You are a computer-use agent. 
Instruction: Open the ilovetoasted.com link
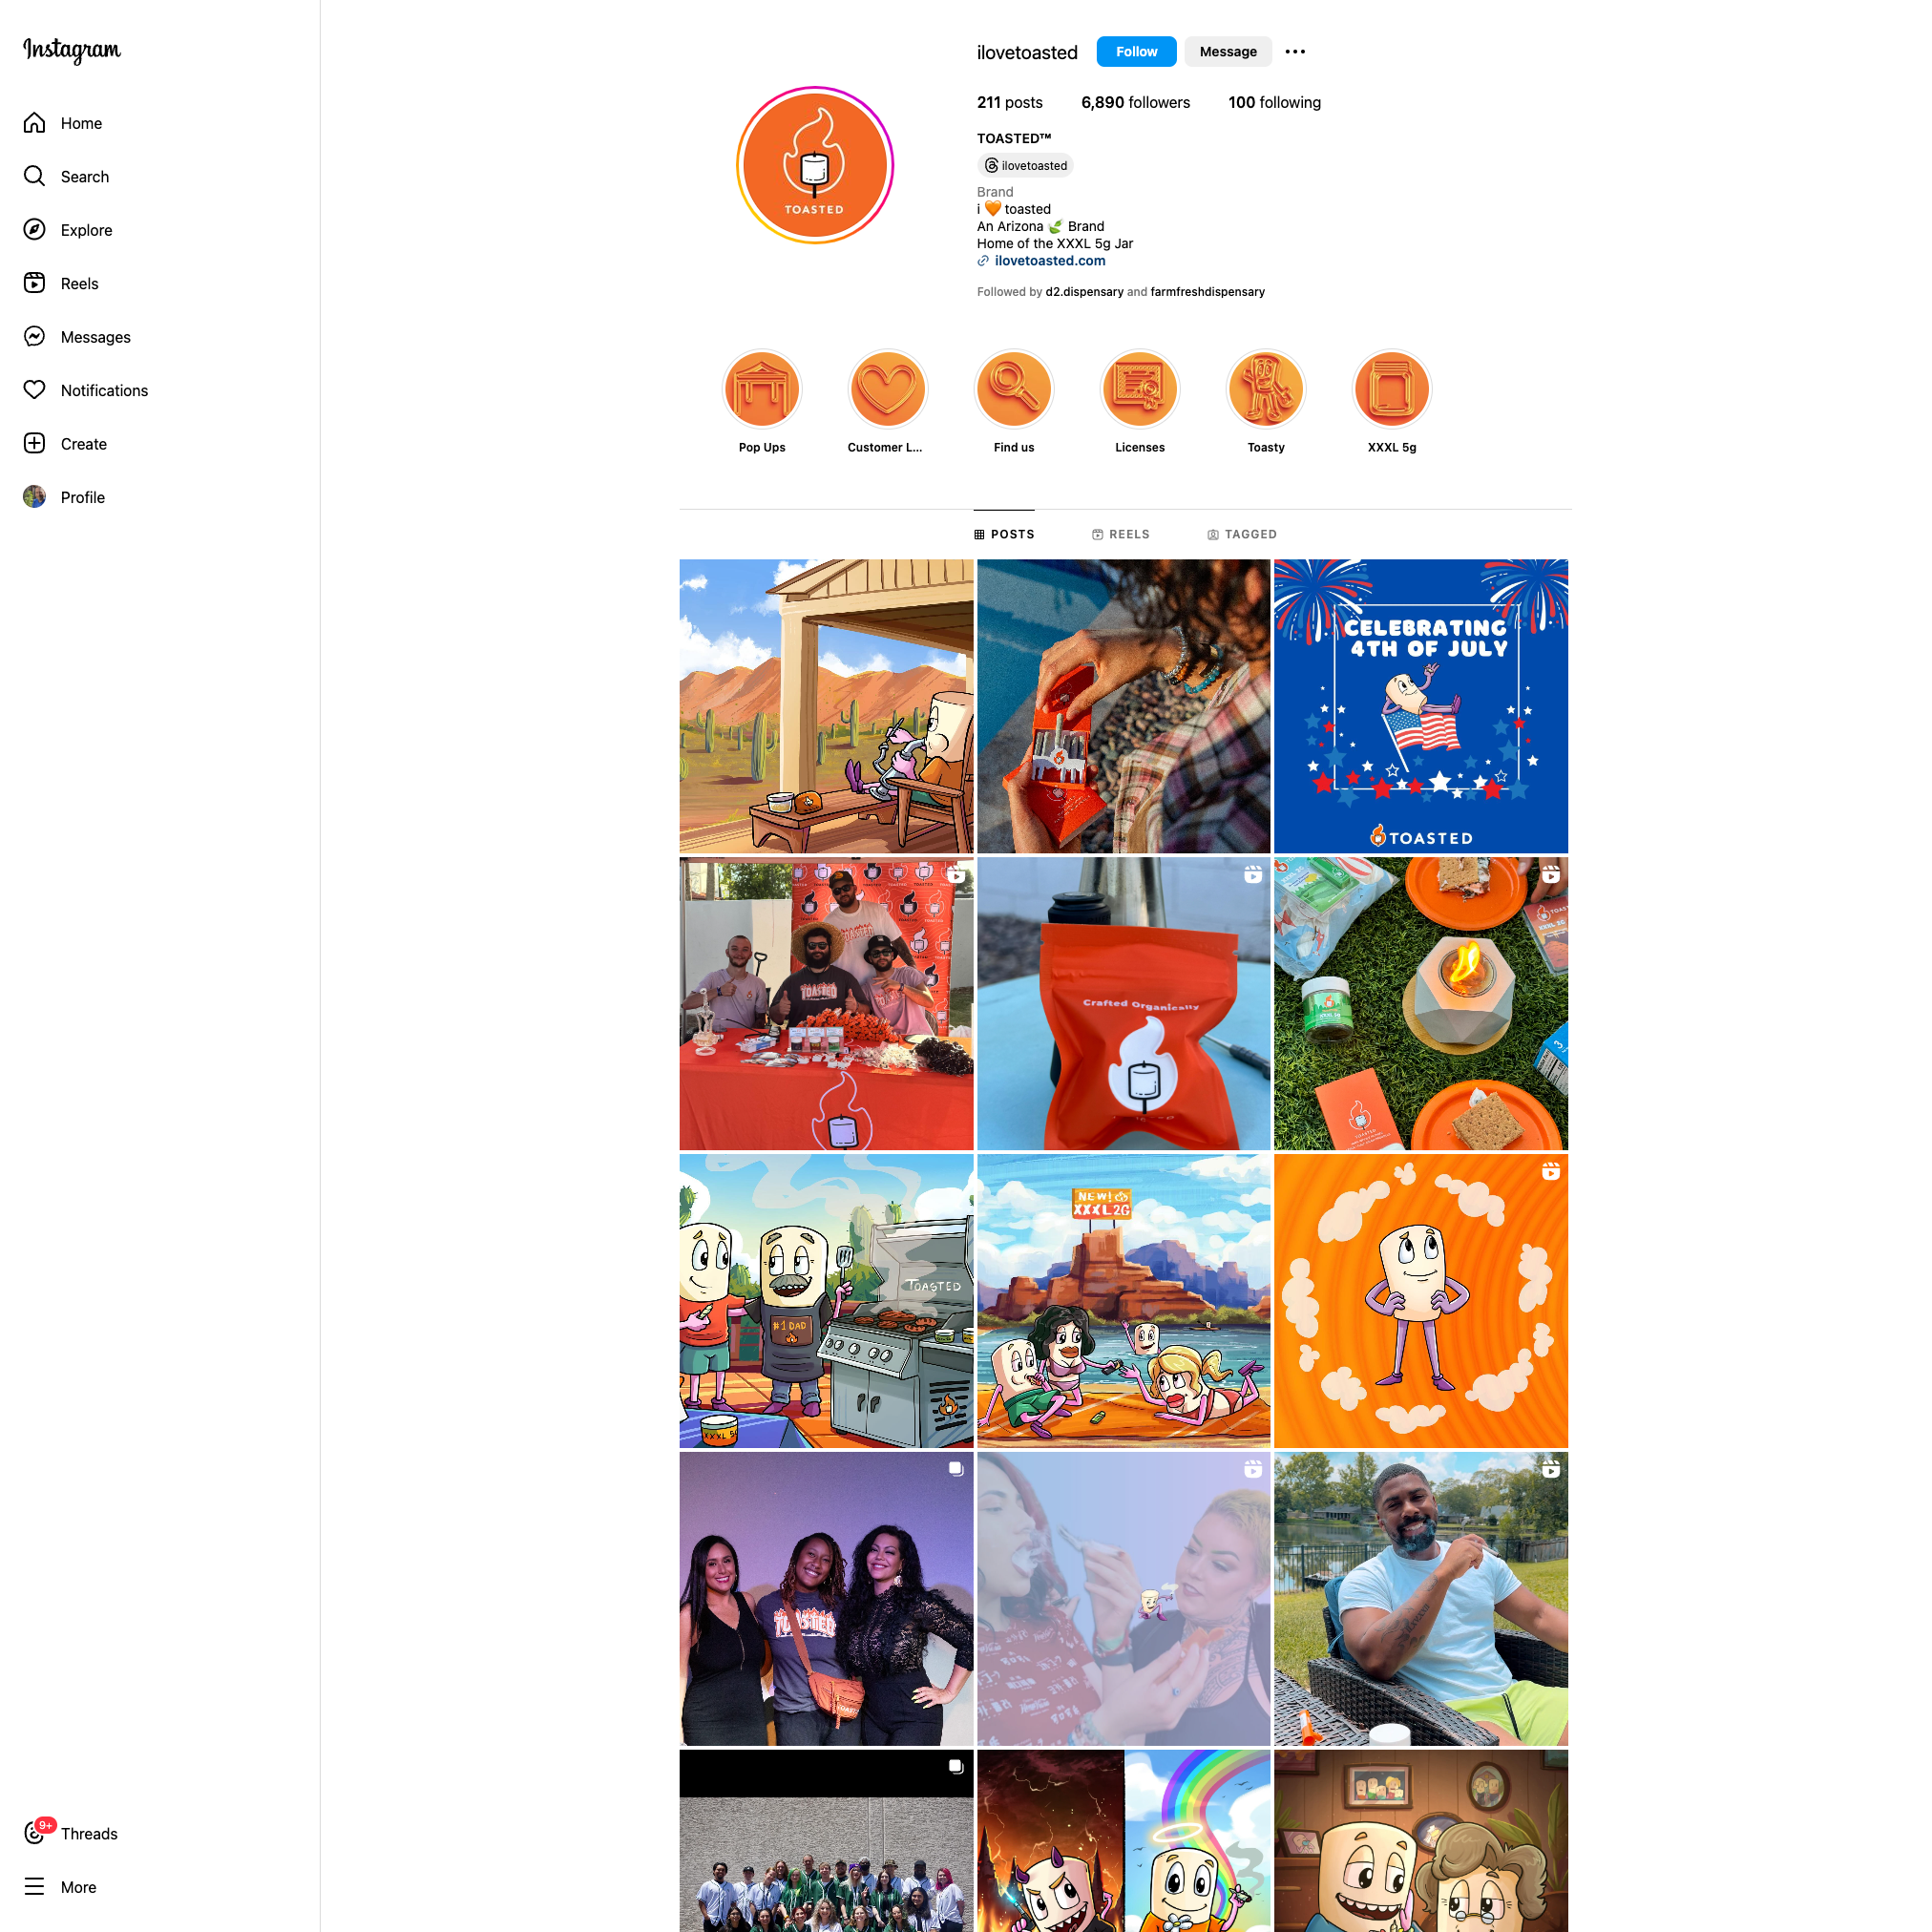[x=1050, y=261]
